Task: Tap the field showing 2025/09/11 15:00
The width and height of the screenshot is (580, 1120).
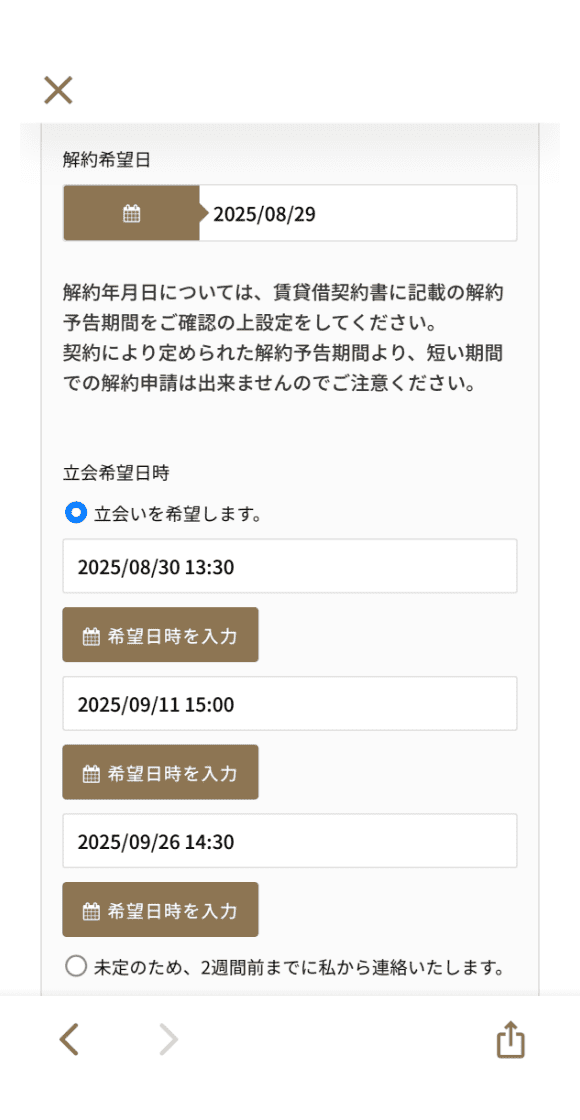Action: (289, 703)
